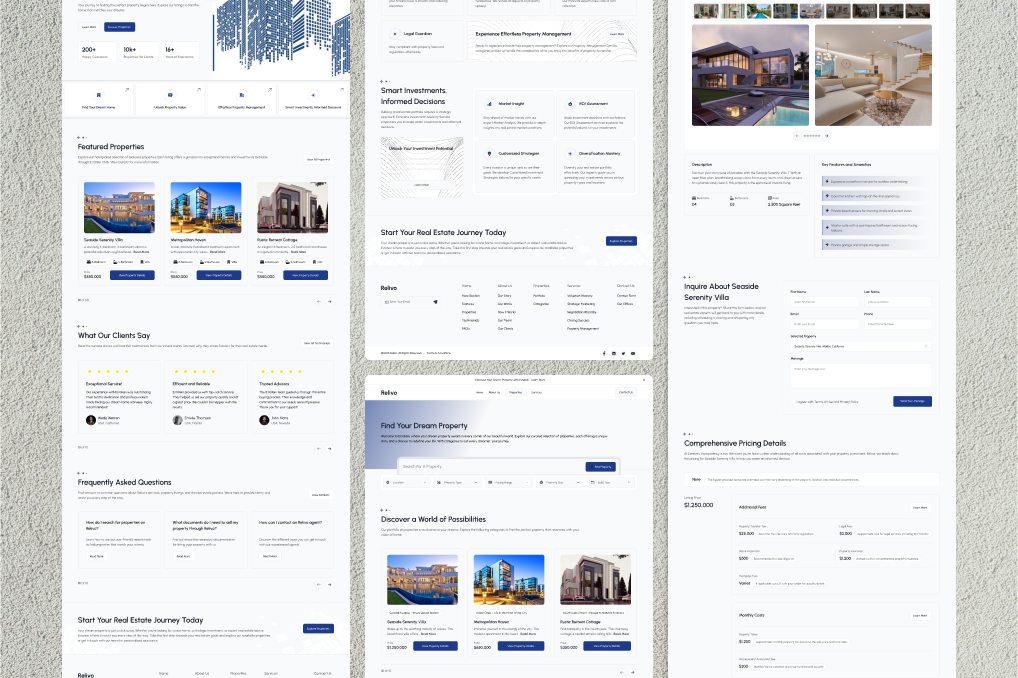1018x678 pixels.
Task: Click Send Your Message button
Action: 912,401
